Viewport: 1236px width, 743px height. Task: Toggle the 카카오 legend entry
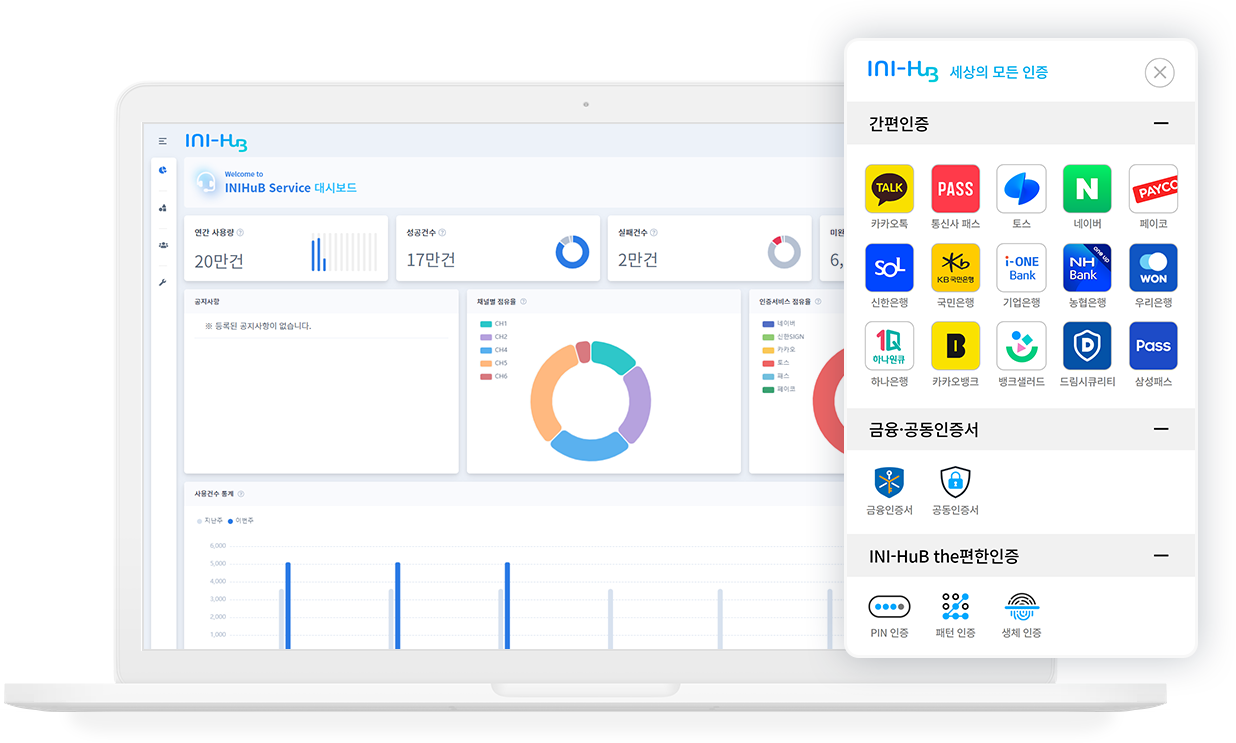(x=779, y=350)
